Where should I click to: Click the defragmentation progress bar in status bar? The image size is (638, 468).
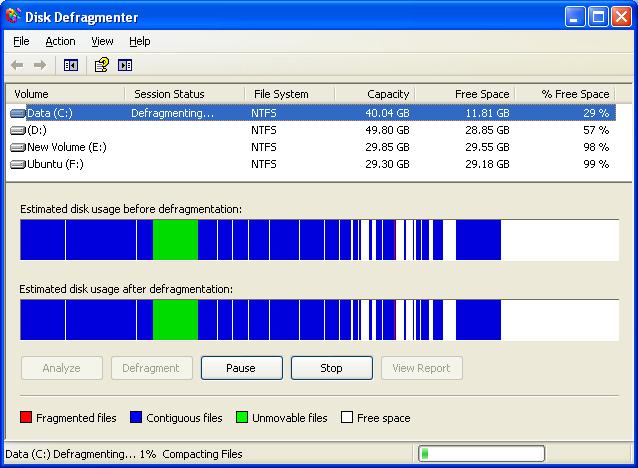[481, 453]
